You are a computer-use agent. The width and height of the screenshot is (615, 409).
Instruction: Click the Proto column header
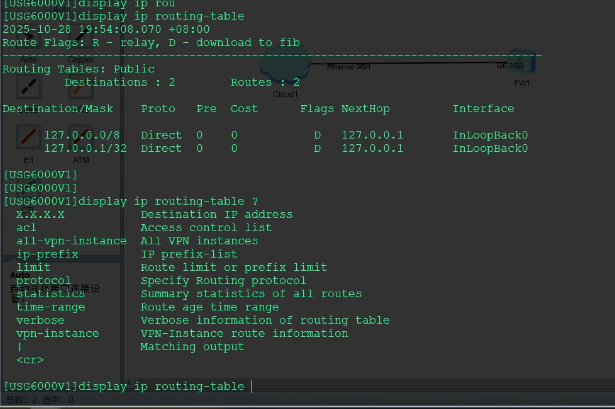158,109
